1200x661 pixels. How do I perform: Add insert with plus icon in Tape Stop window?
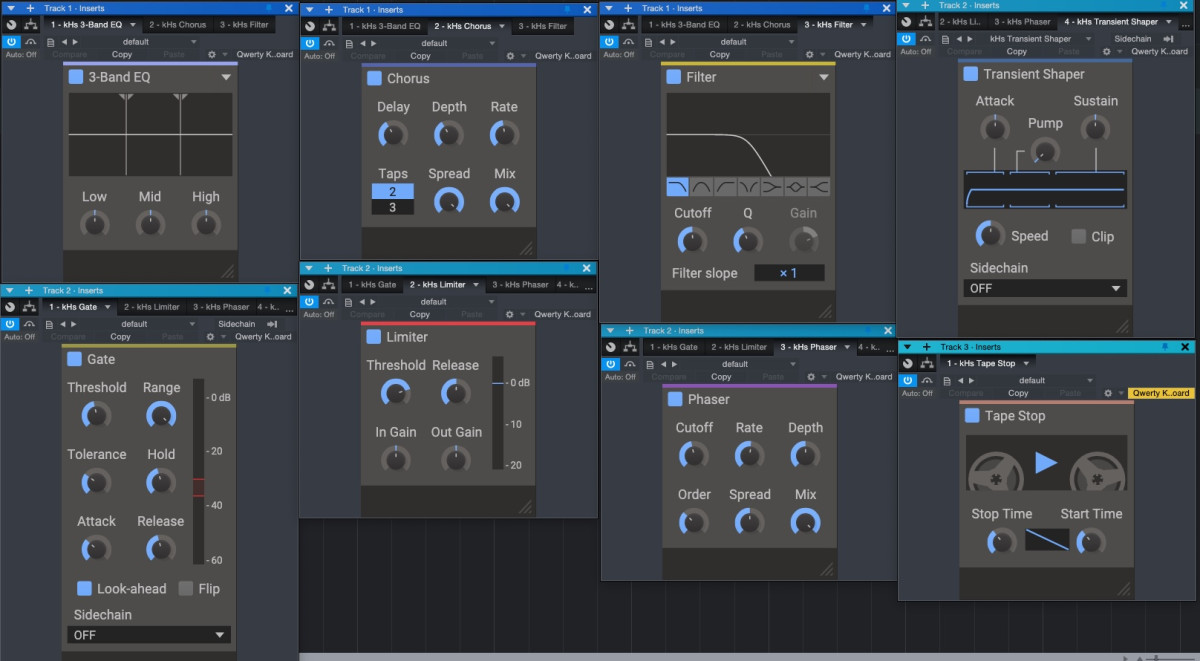tap(926, 347)
